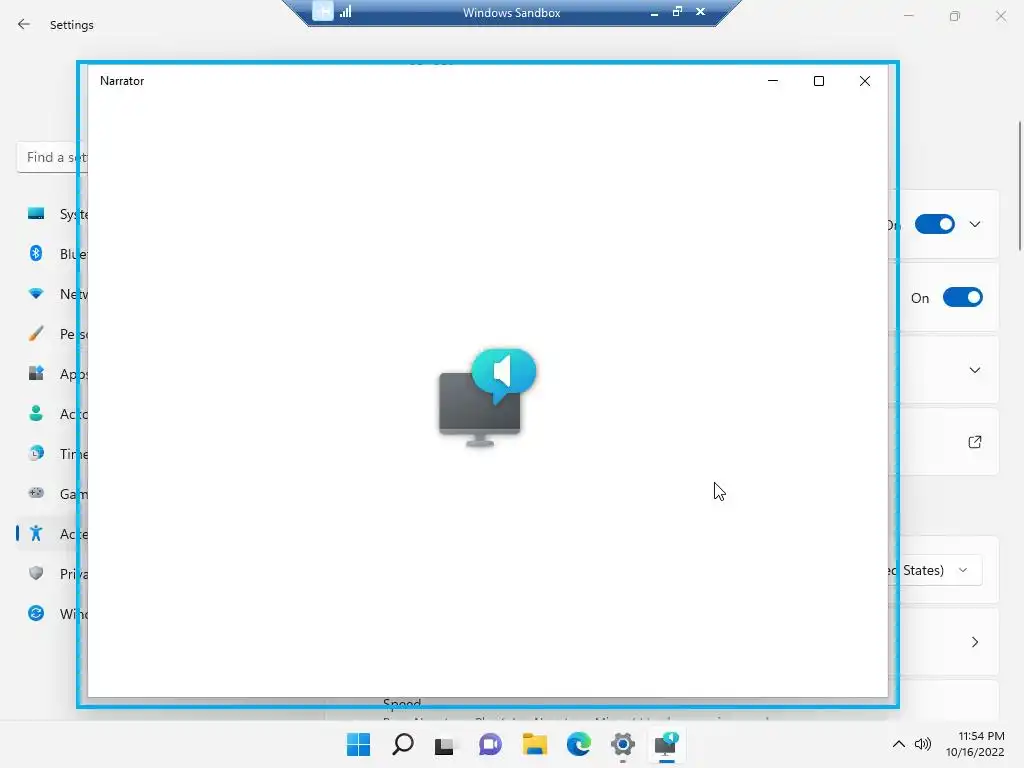Image resolution: width=1024 pixels, height=768 pixels.
Task: Minimize the Narrator window
Action: (773, 81)
